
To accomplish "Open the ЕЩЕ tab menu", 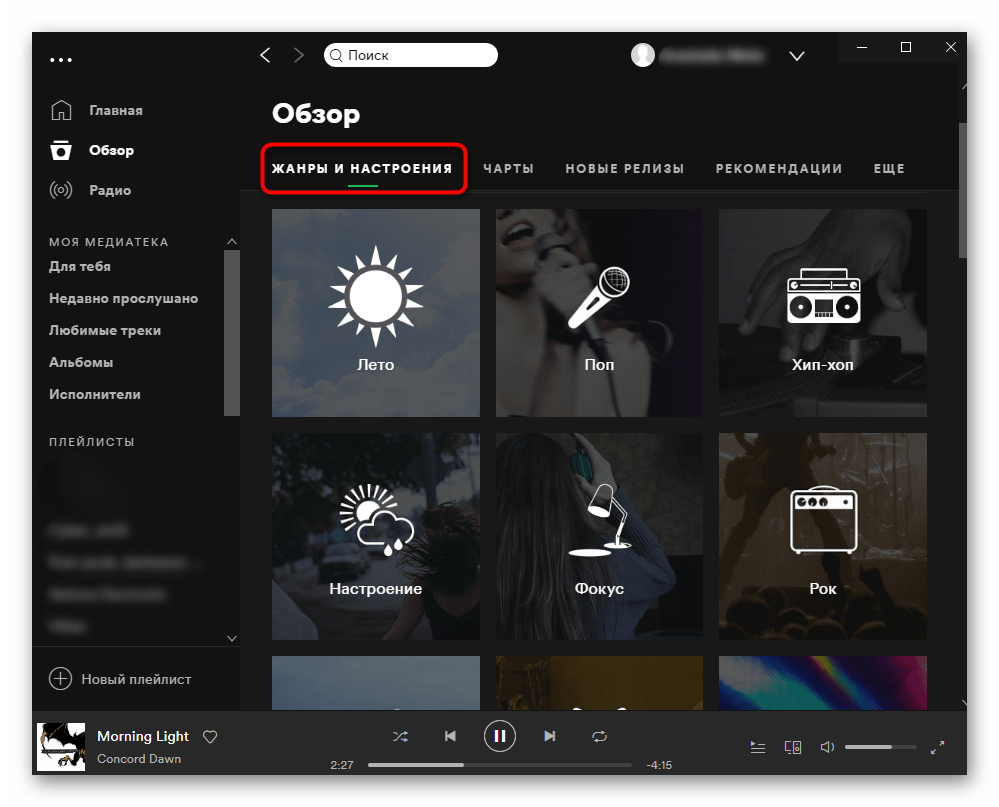I will coord(889,169).
